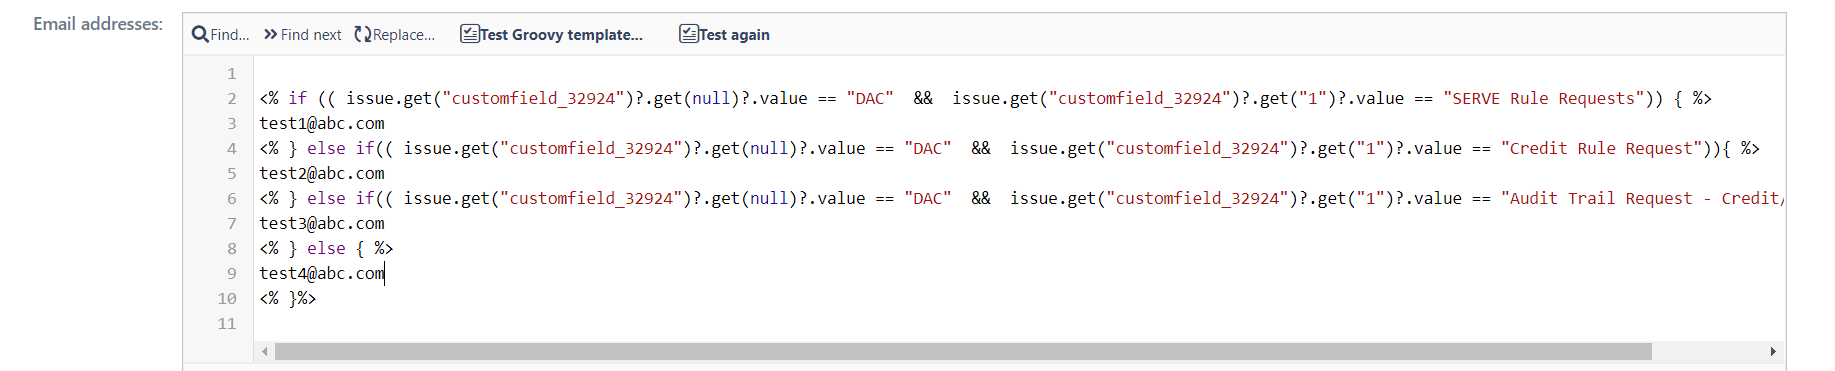The width and height of the screenshot is (1835, 371).
Task: Click the scrollbar right arrow
Action: pos(1773,351)
